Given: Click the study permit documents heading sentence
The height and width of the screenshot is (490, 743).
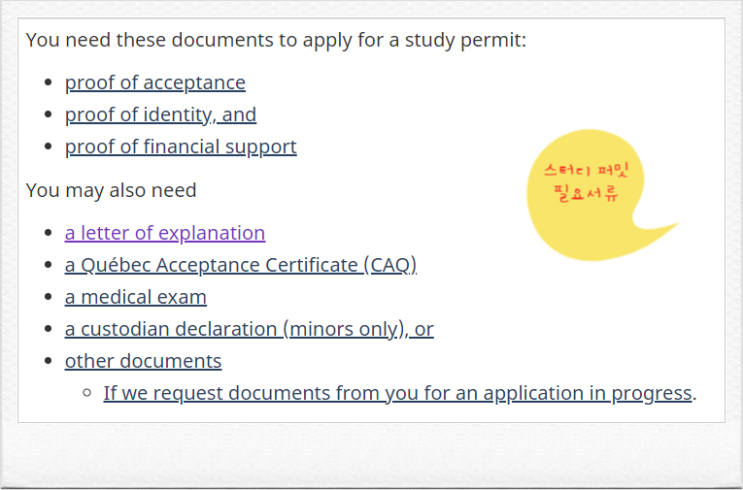Looking at the screenshot, I should 276,40.
